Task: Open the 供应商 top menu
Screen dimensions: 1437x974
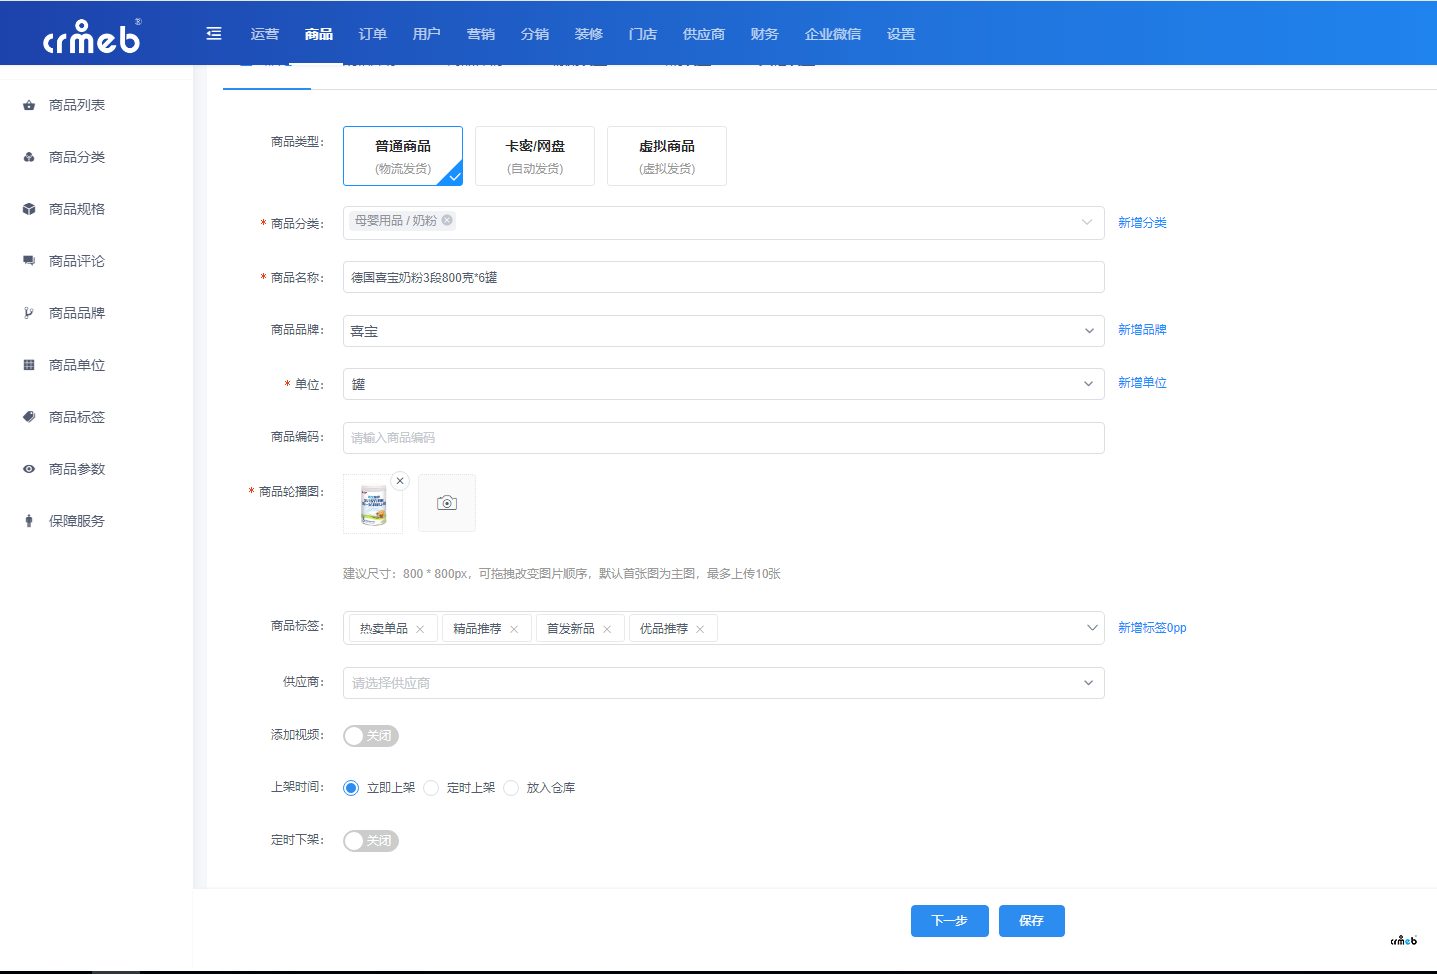Action: (x=704, y=34)
